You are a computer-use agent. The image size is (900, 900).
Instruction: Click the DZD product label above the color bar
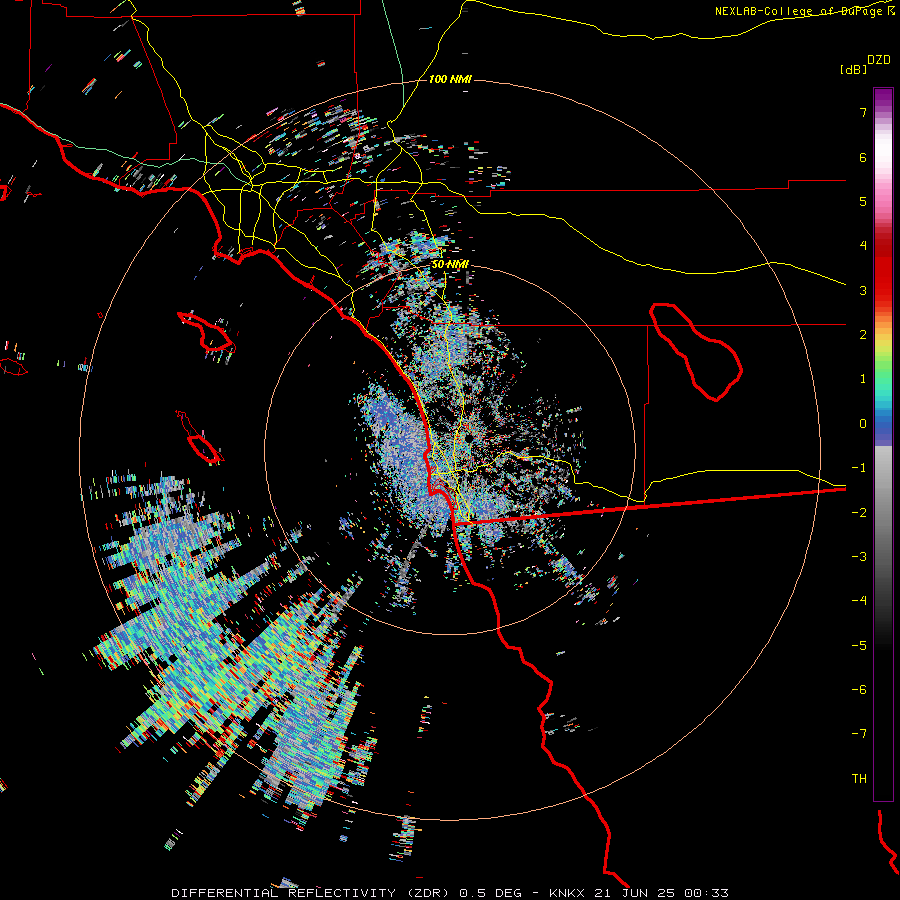click(879, 60)
